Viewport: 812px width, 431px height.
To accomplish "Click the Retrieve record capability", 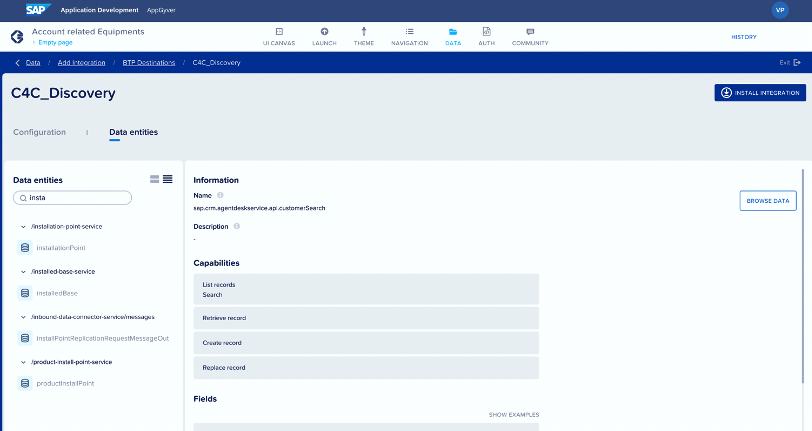I will point(366,318).
